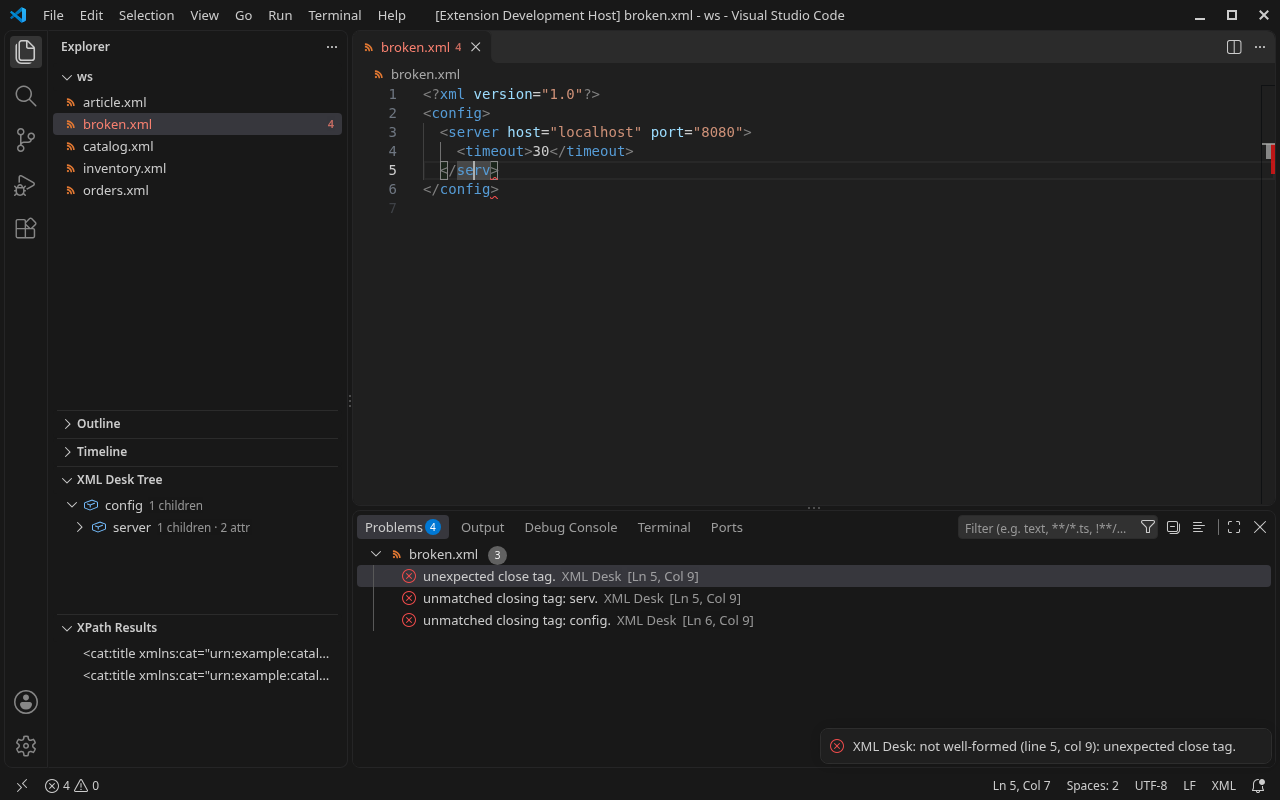Viewport: 1280px width, 800px height.
Task: Open the Manage gear icon
Action: [x=26, y=746]
